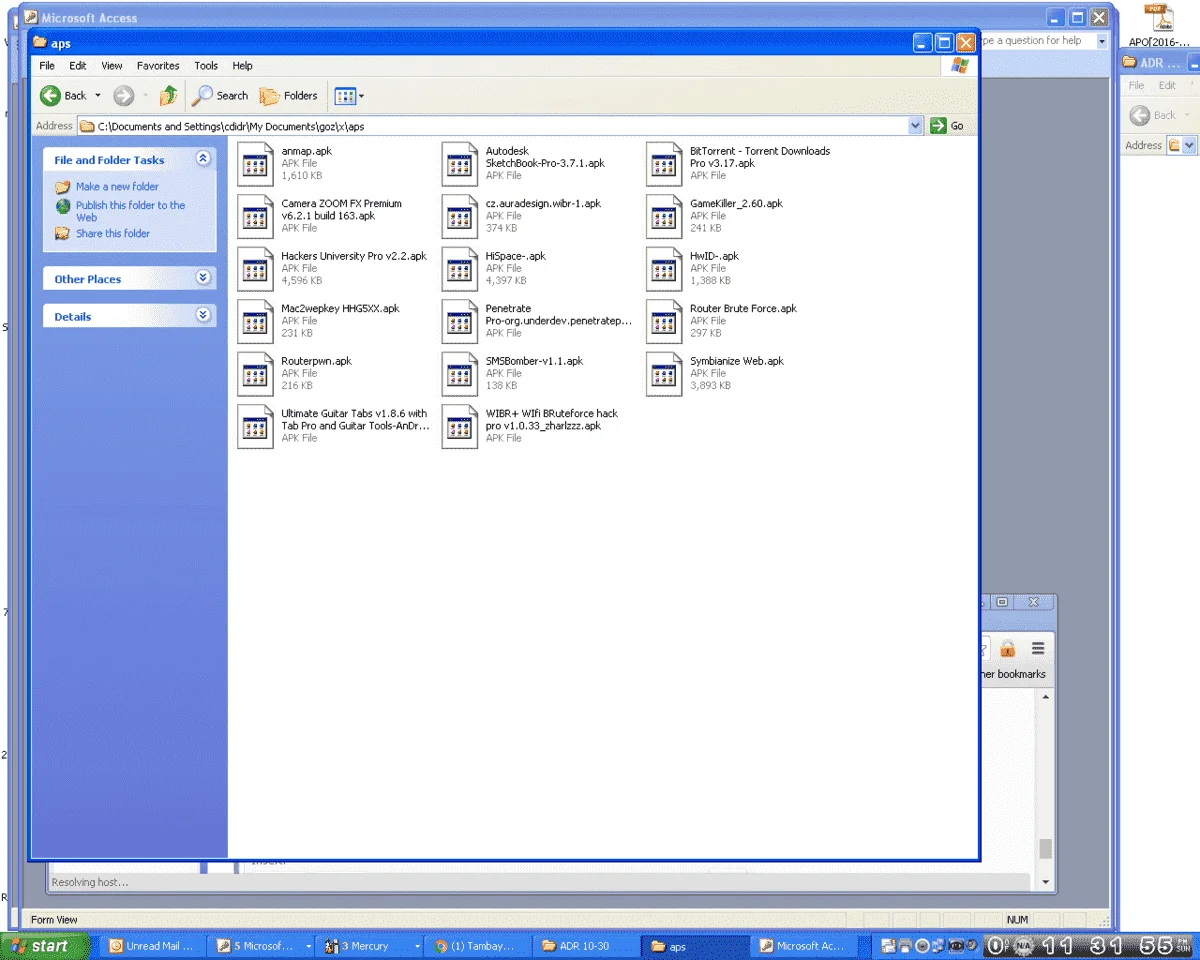Switch to Unread Mail taskbar button
1200x960 pixels.
click(150, 946)
